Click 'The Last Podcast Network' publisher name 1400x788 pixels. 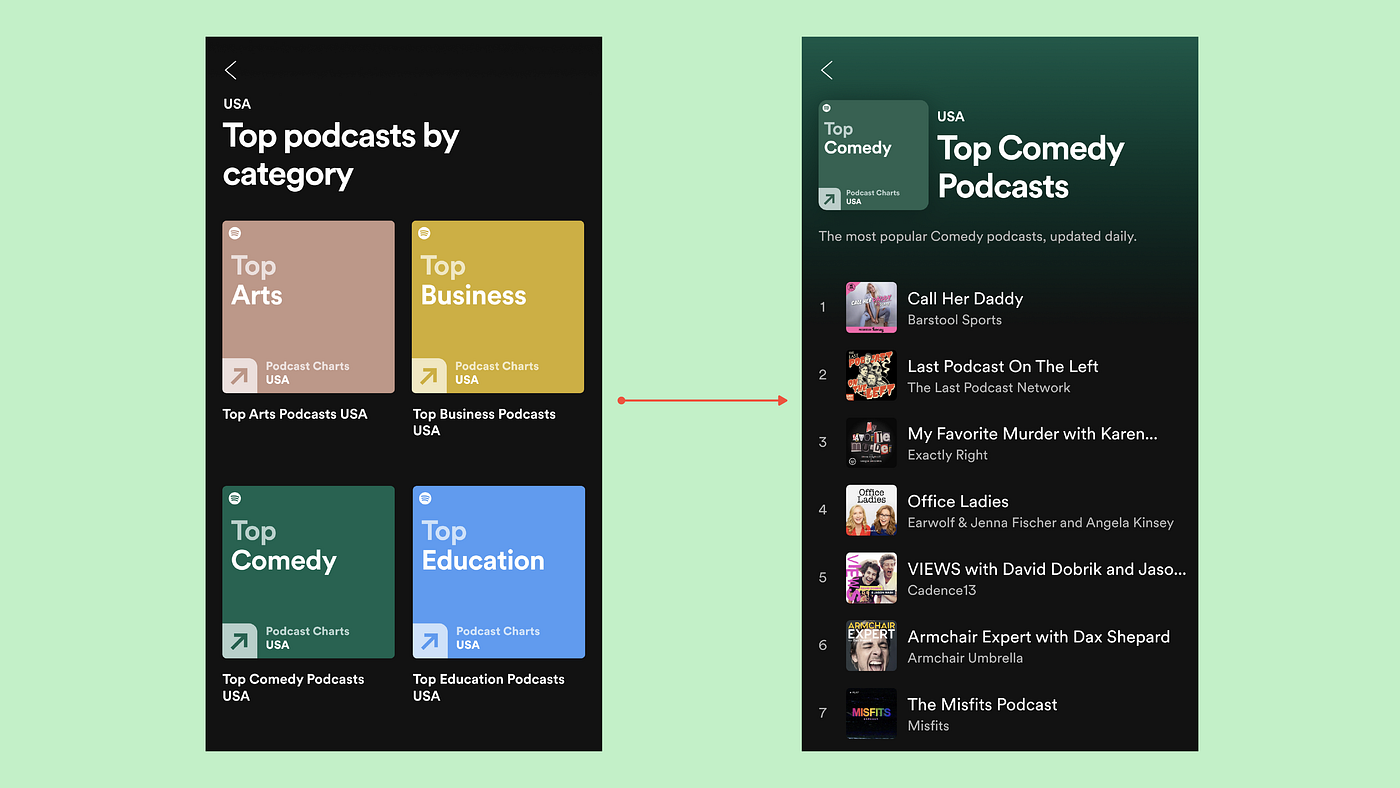[989, 388]
